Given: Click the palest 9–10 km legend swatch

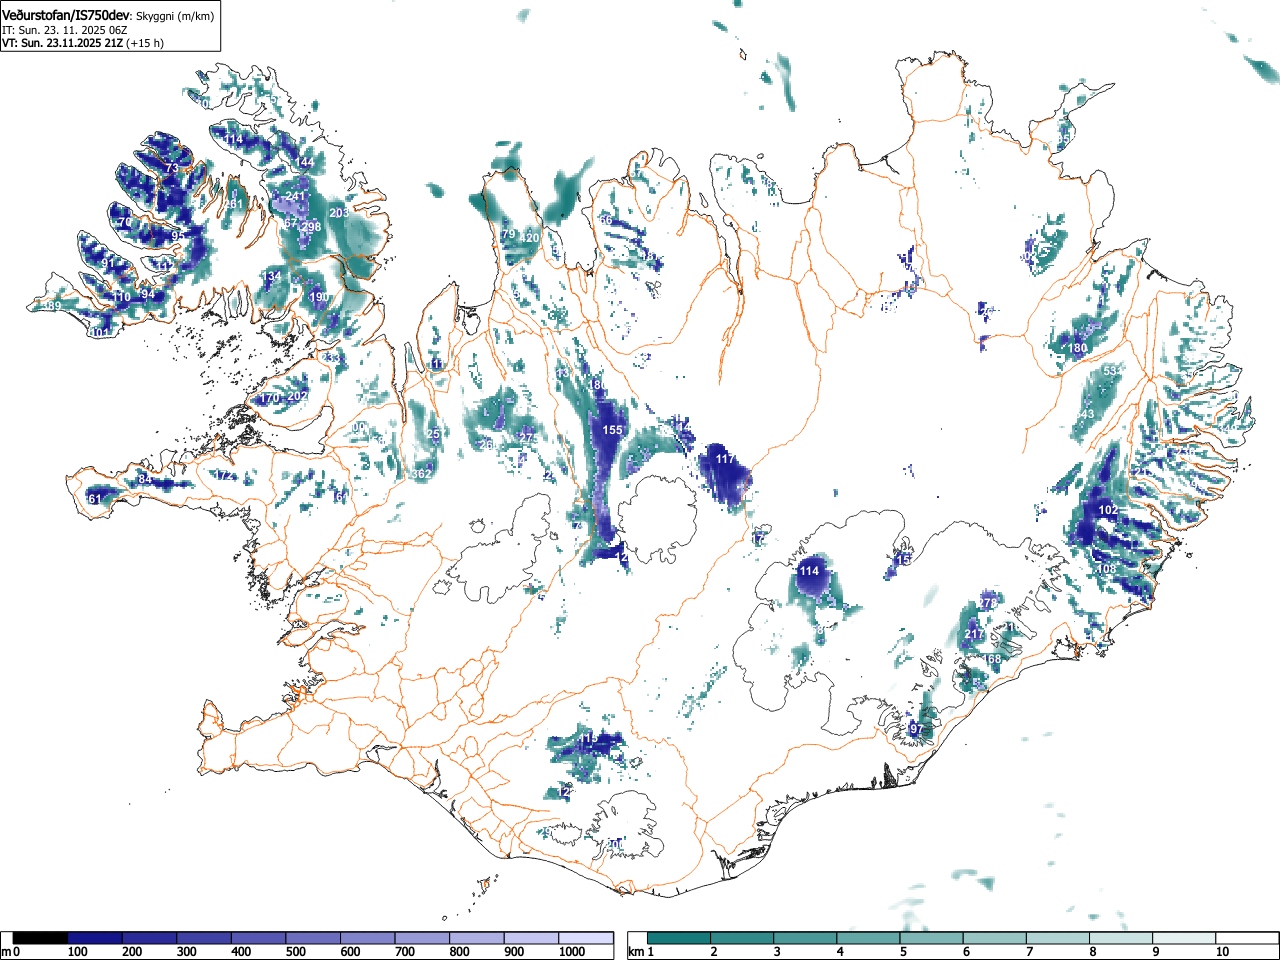Looking at the screenshot, I should pyautogui.click(x=1186, y=938).
